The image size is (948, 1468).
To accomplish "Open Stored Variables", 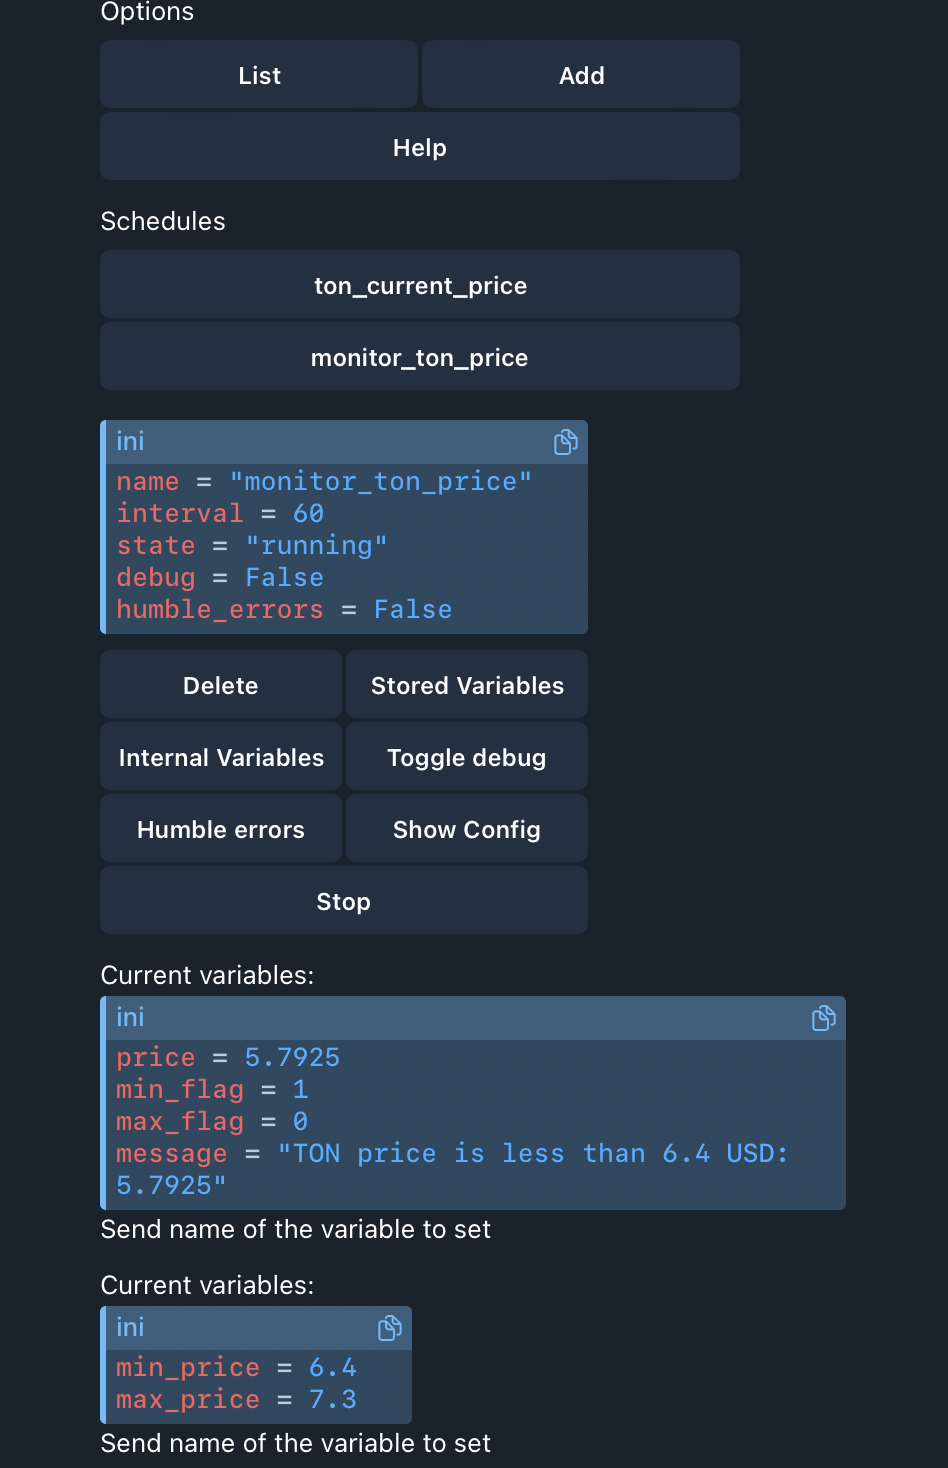I will point(467,685).
